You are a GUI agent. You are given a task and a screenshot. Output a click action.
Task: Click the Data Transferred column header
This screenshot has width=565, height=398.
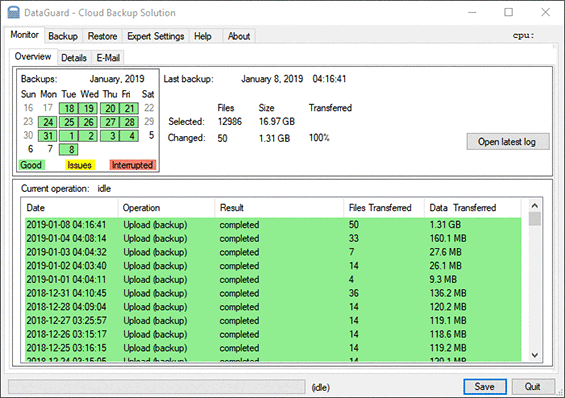point(473,208)
